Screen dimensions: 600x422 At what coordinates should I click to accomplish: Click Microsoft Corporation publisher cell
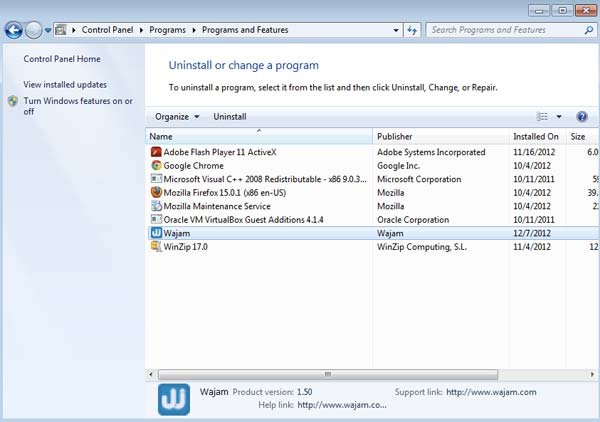[x=419, y=179]
